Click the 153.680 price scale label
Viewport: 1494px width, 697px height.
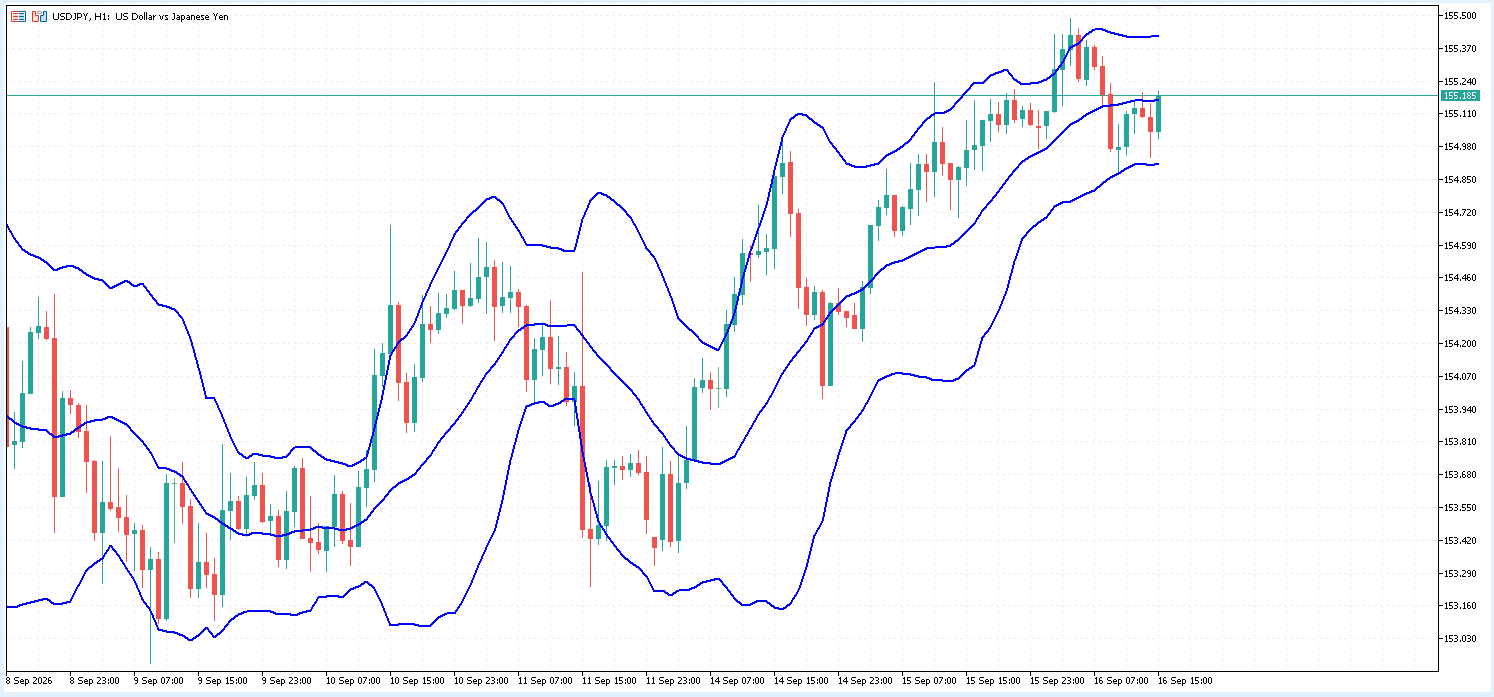(x=1460, y=475)
